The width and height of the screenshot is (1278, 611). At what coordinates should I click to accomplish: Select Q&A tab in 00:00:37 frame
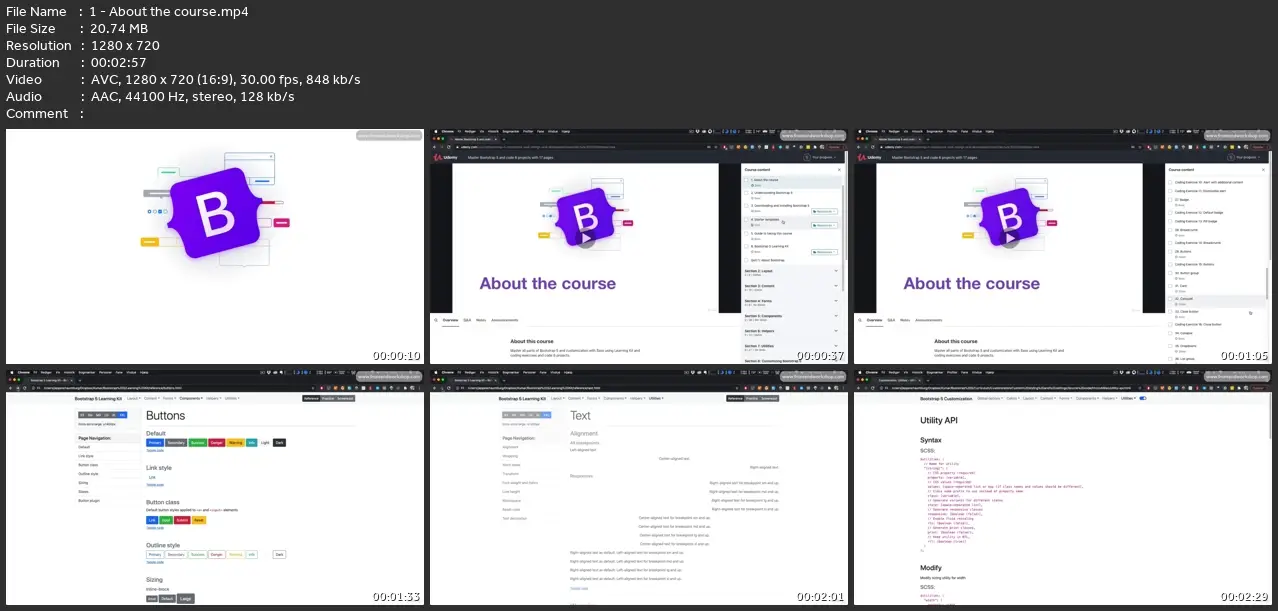click(467, 321)
